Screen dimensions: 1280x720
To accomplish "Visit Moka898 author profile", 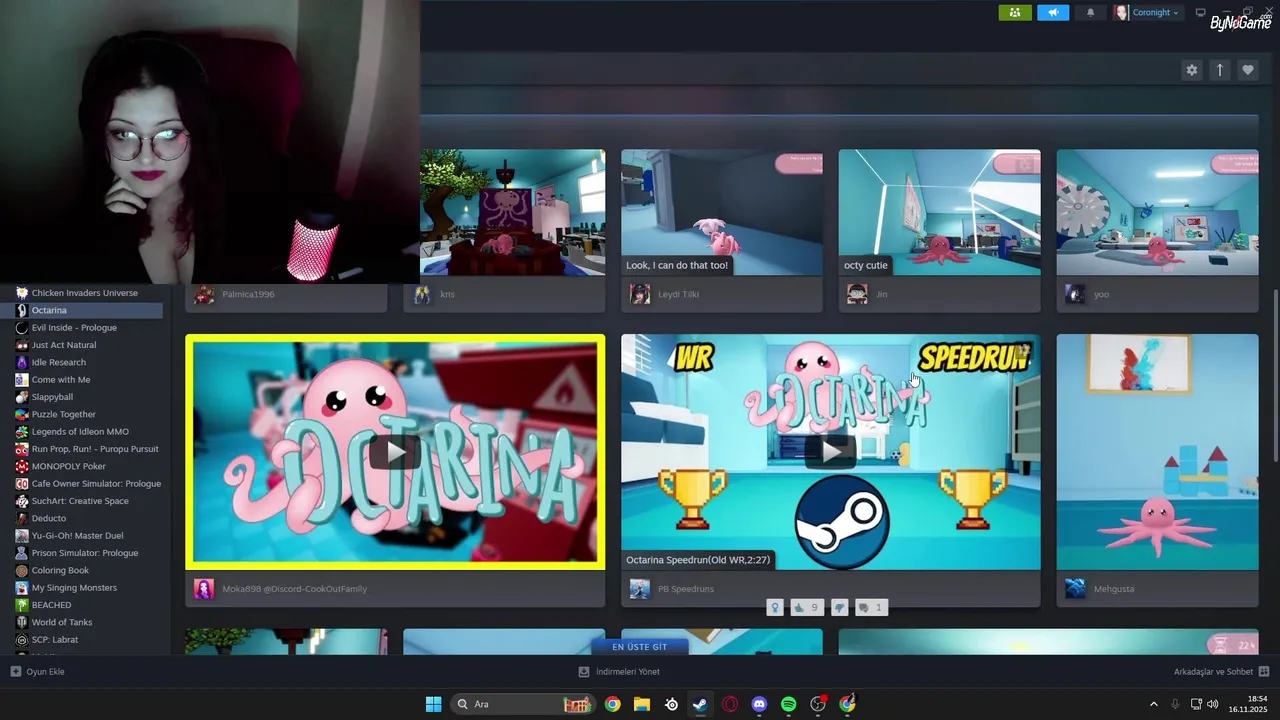I will 294,589.
